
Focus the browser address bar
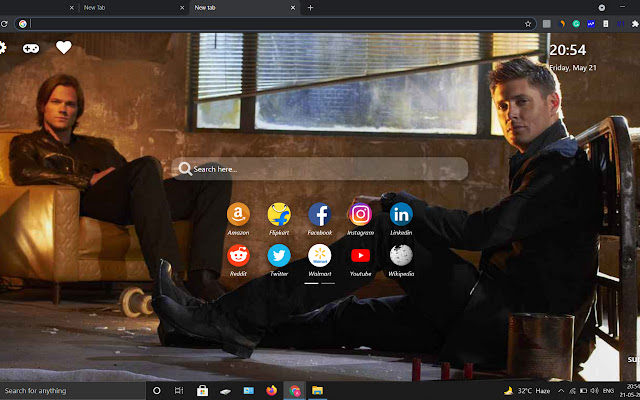[x=278, y=24]
